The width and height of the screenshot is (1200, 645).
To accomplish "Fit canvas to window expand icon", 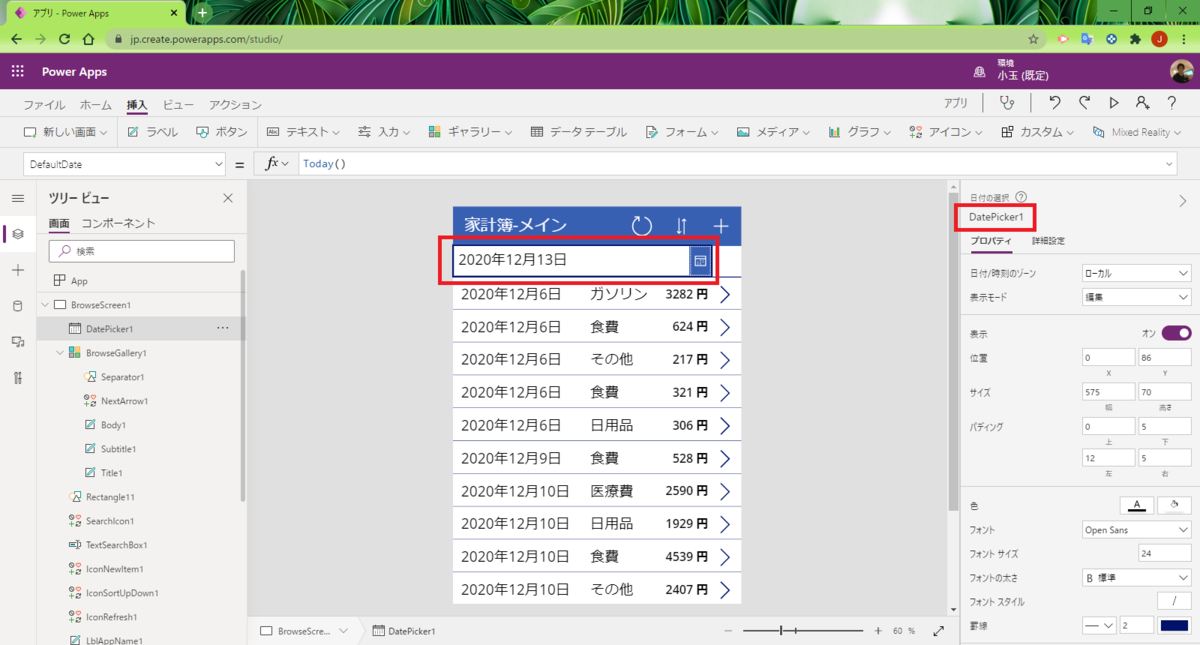I will 938,631.
